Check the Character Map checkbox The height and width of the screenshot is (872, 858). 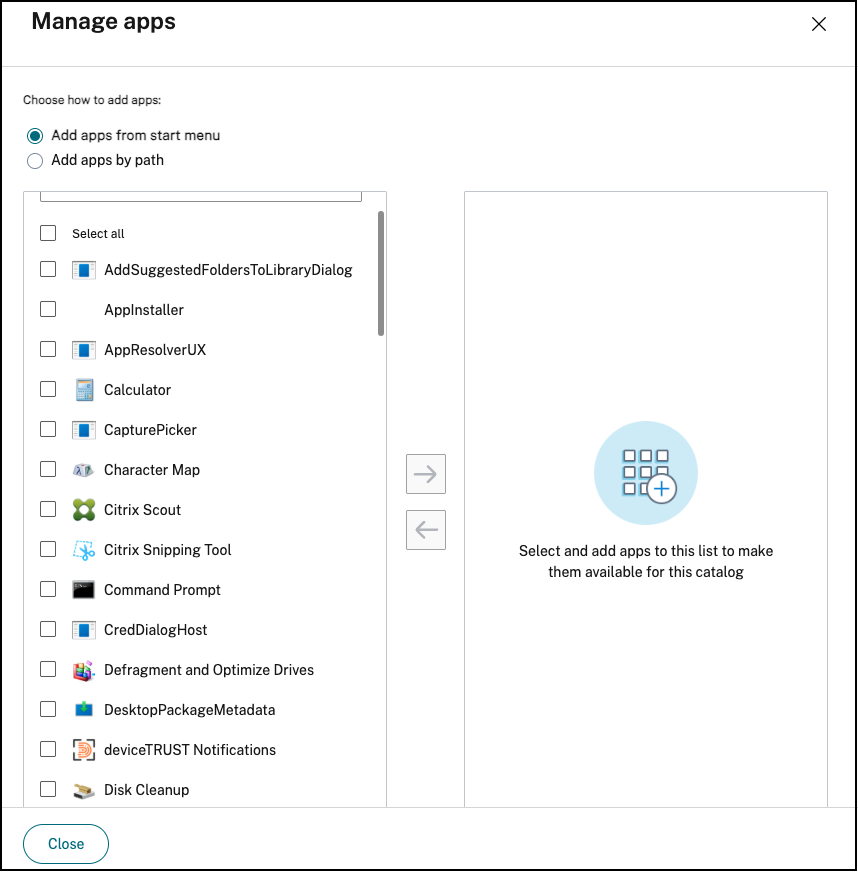pyautogui.click(x=48, y=469)
